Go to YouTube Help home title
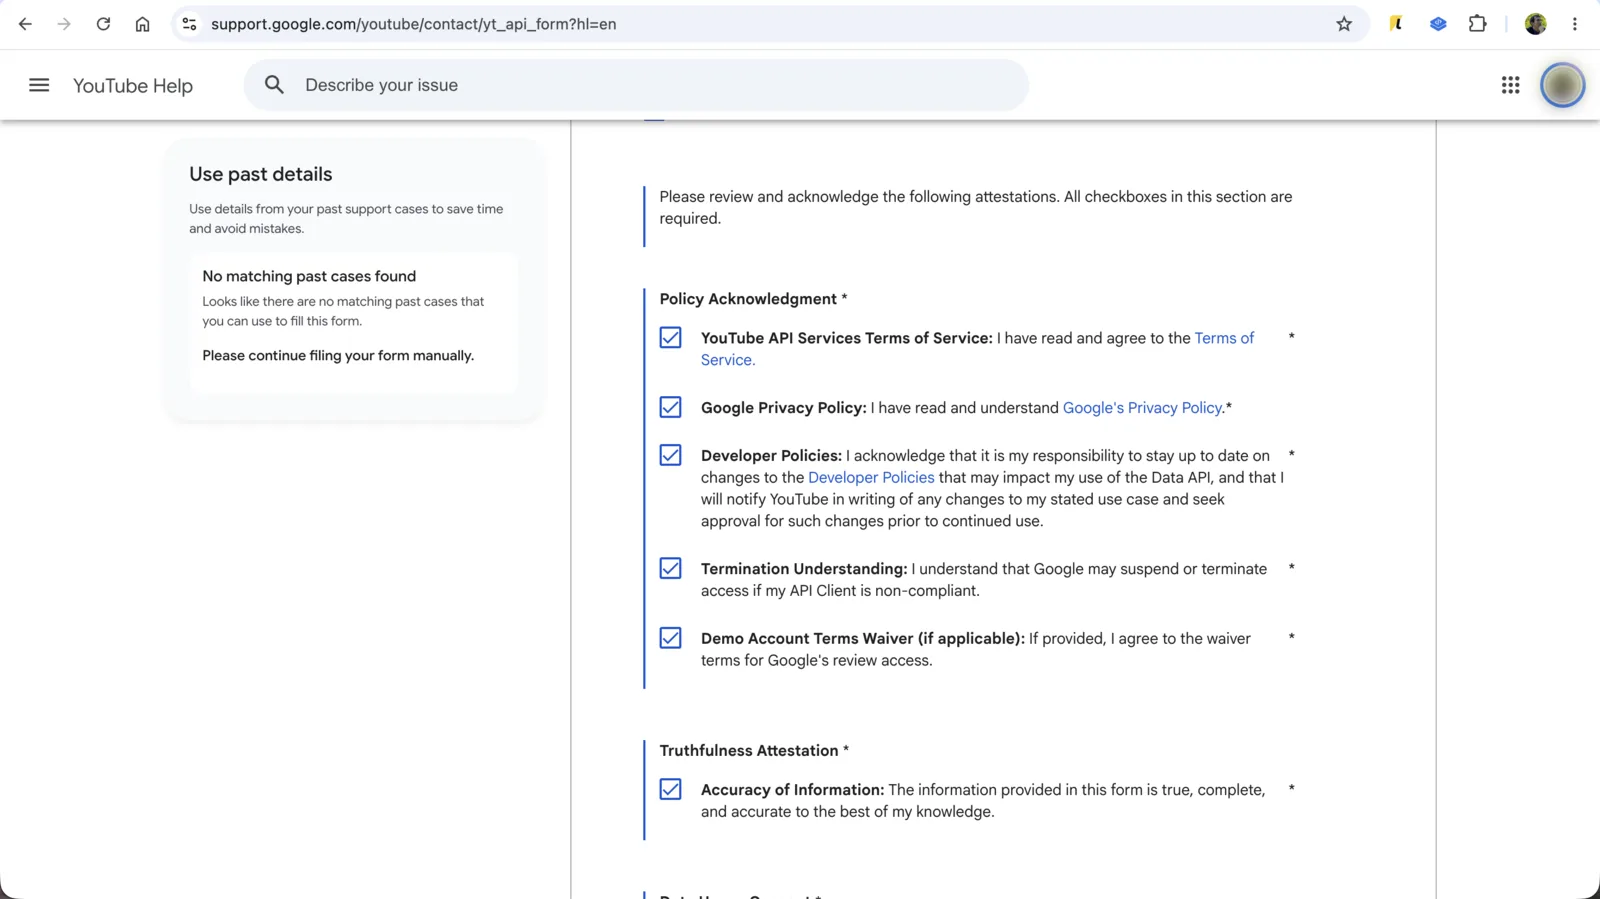Image resolution: width=1600 pixels, height=899 pixels. point(133,86)
